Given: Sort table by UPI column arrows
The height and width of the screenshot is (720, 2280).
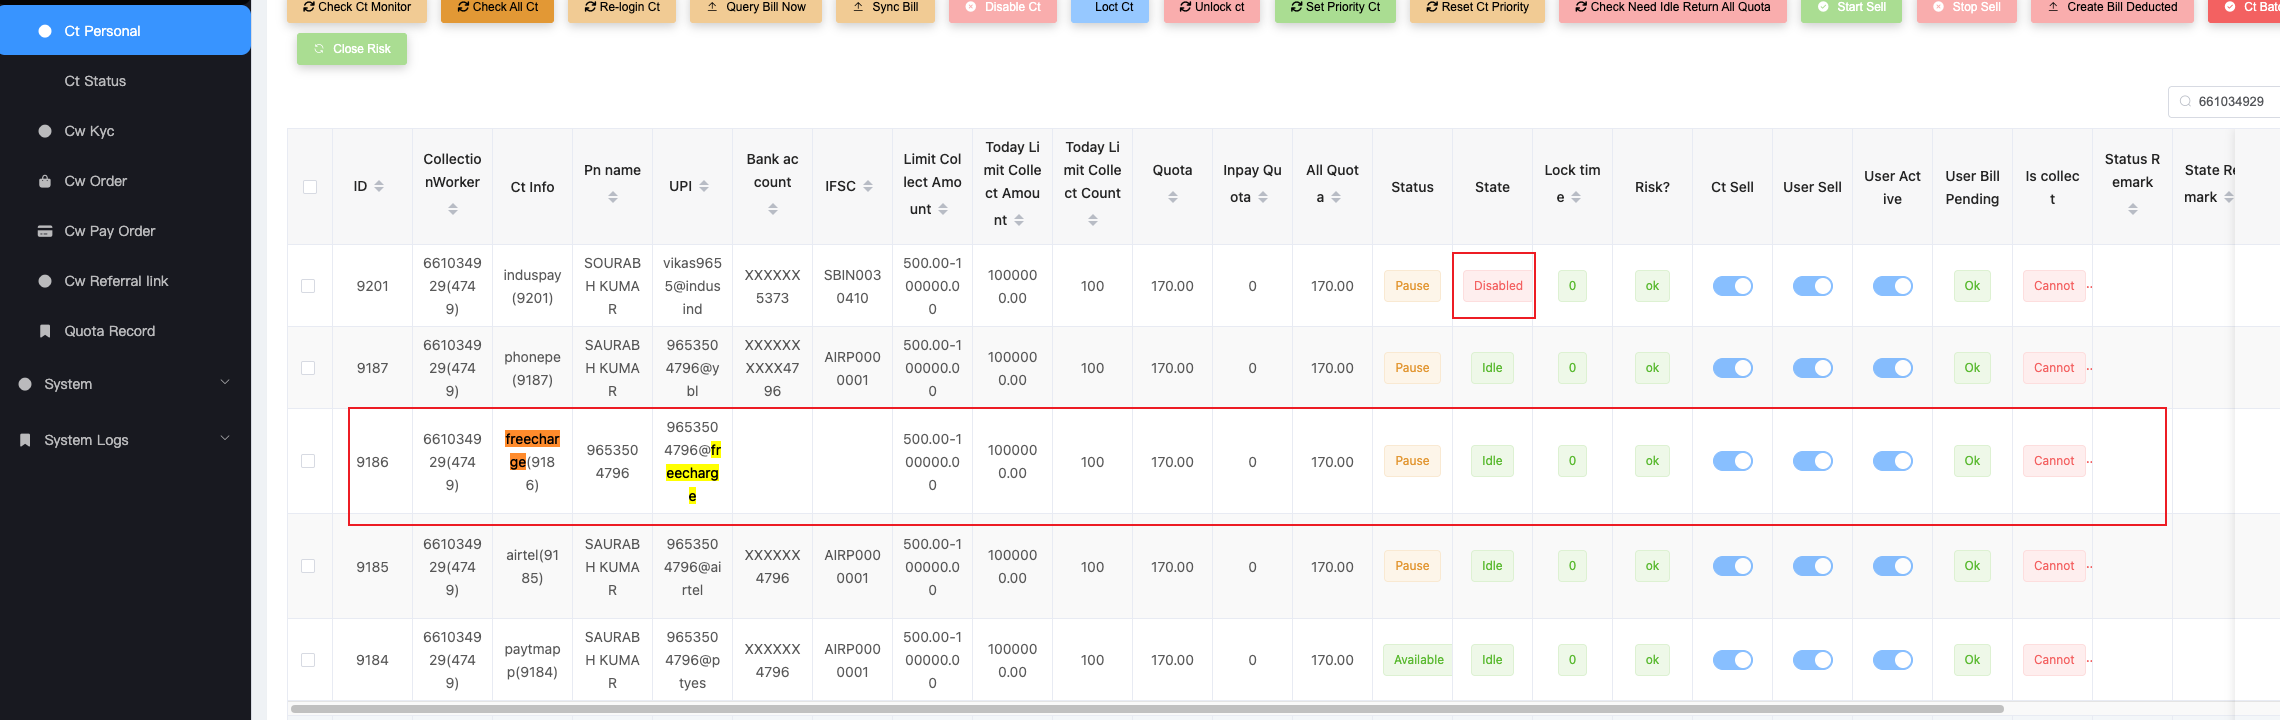Looking at the screenshot, I should (704, 187).
